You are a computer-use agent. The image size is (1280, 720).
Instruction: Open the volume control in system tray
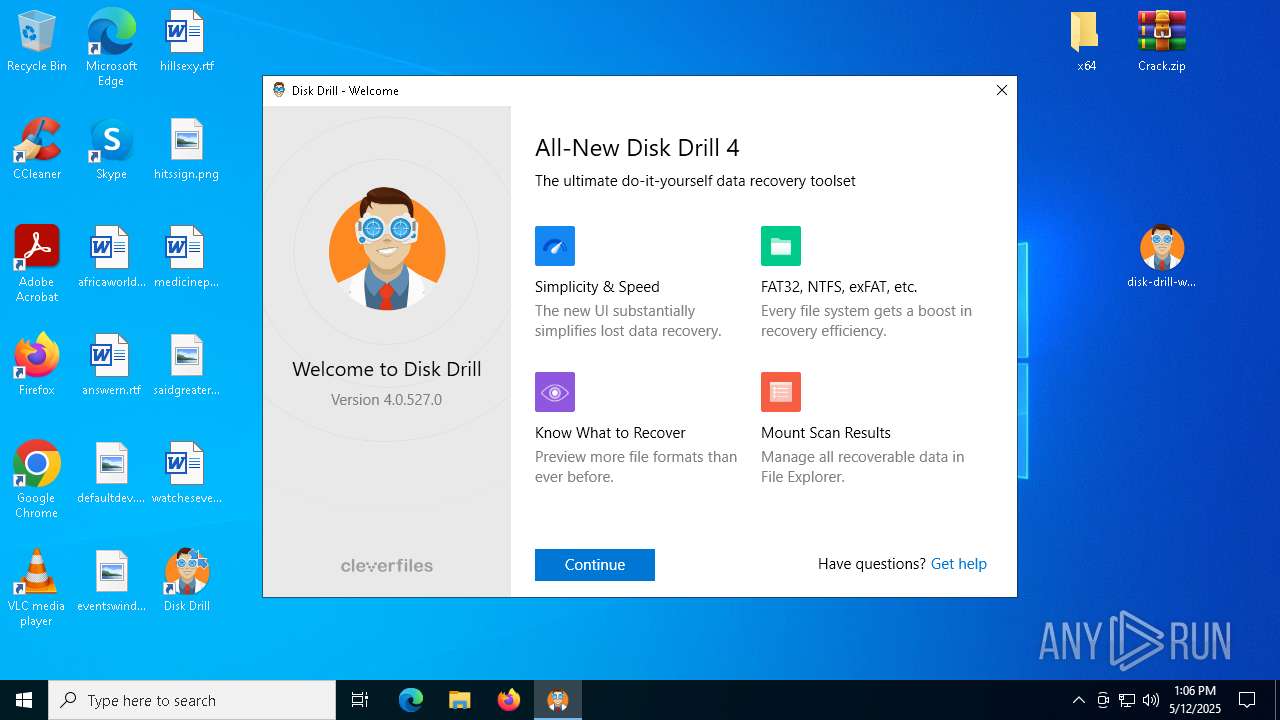pos(1151,700)
